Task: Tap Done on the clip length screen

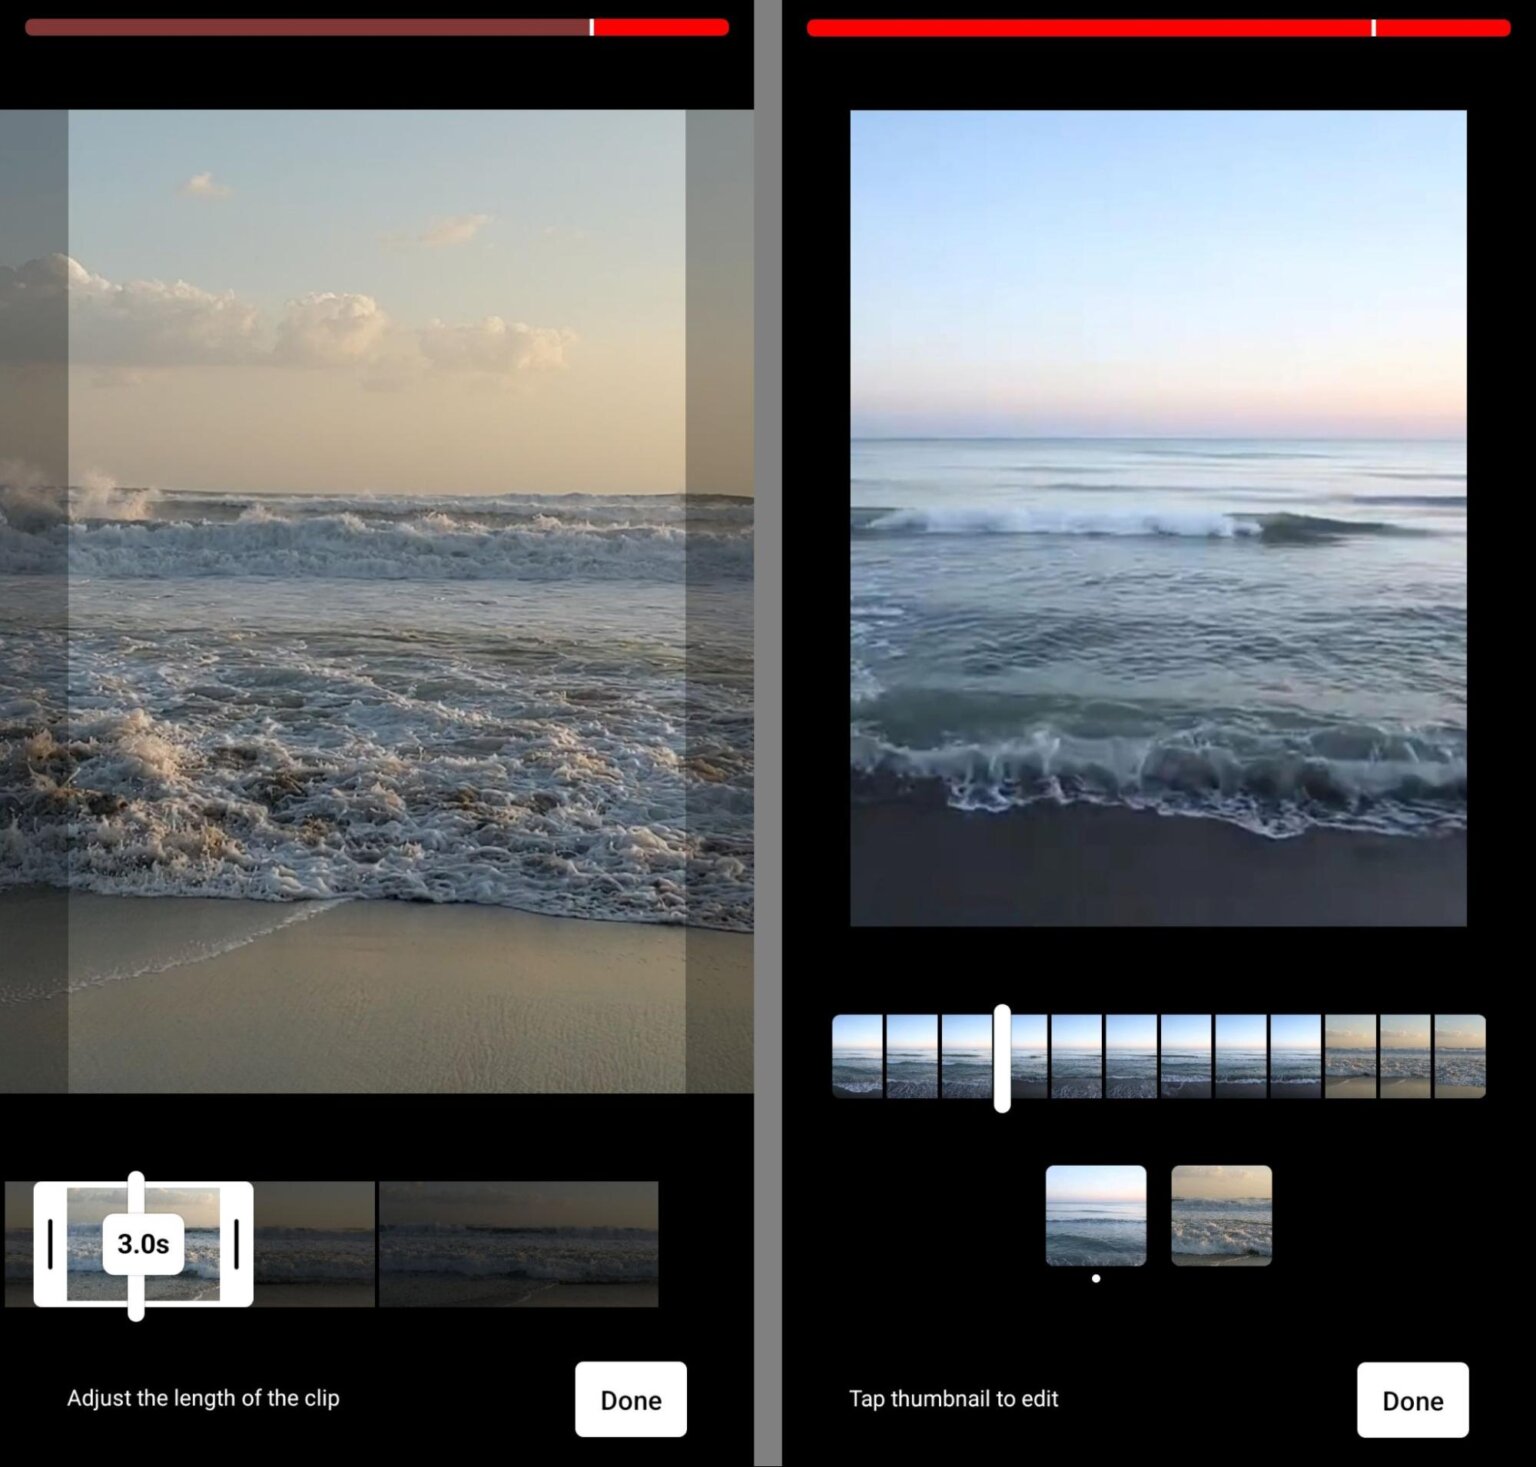Action: [x=629, y=1400]
